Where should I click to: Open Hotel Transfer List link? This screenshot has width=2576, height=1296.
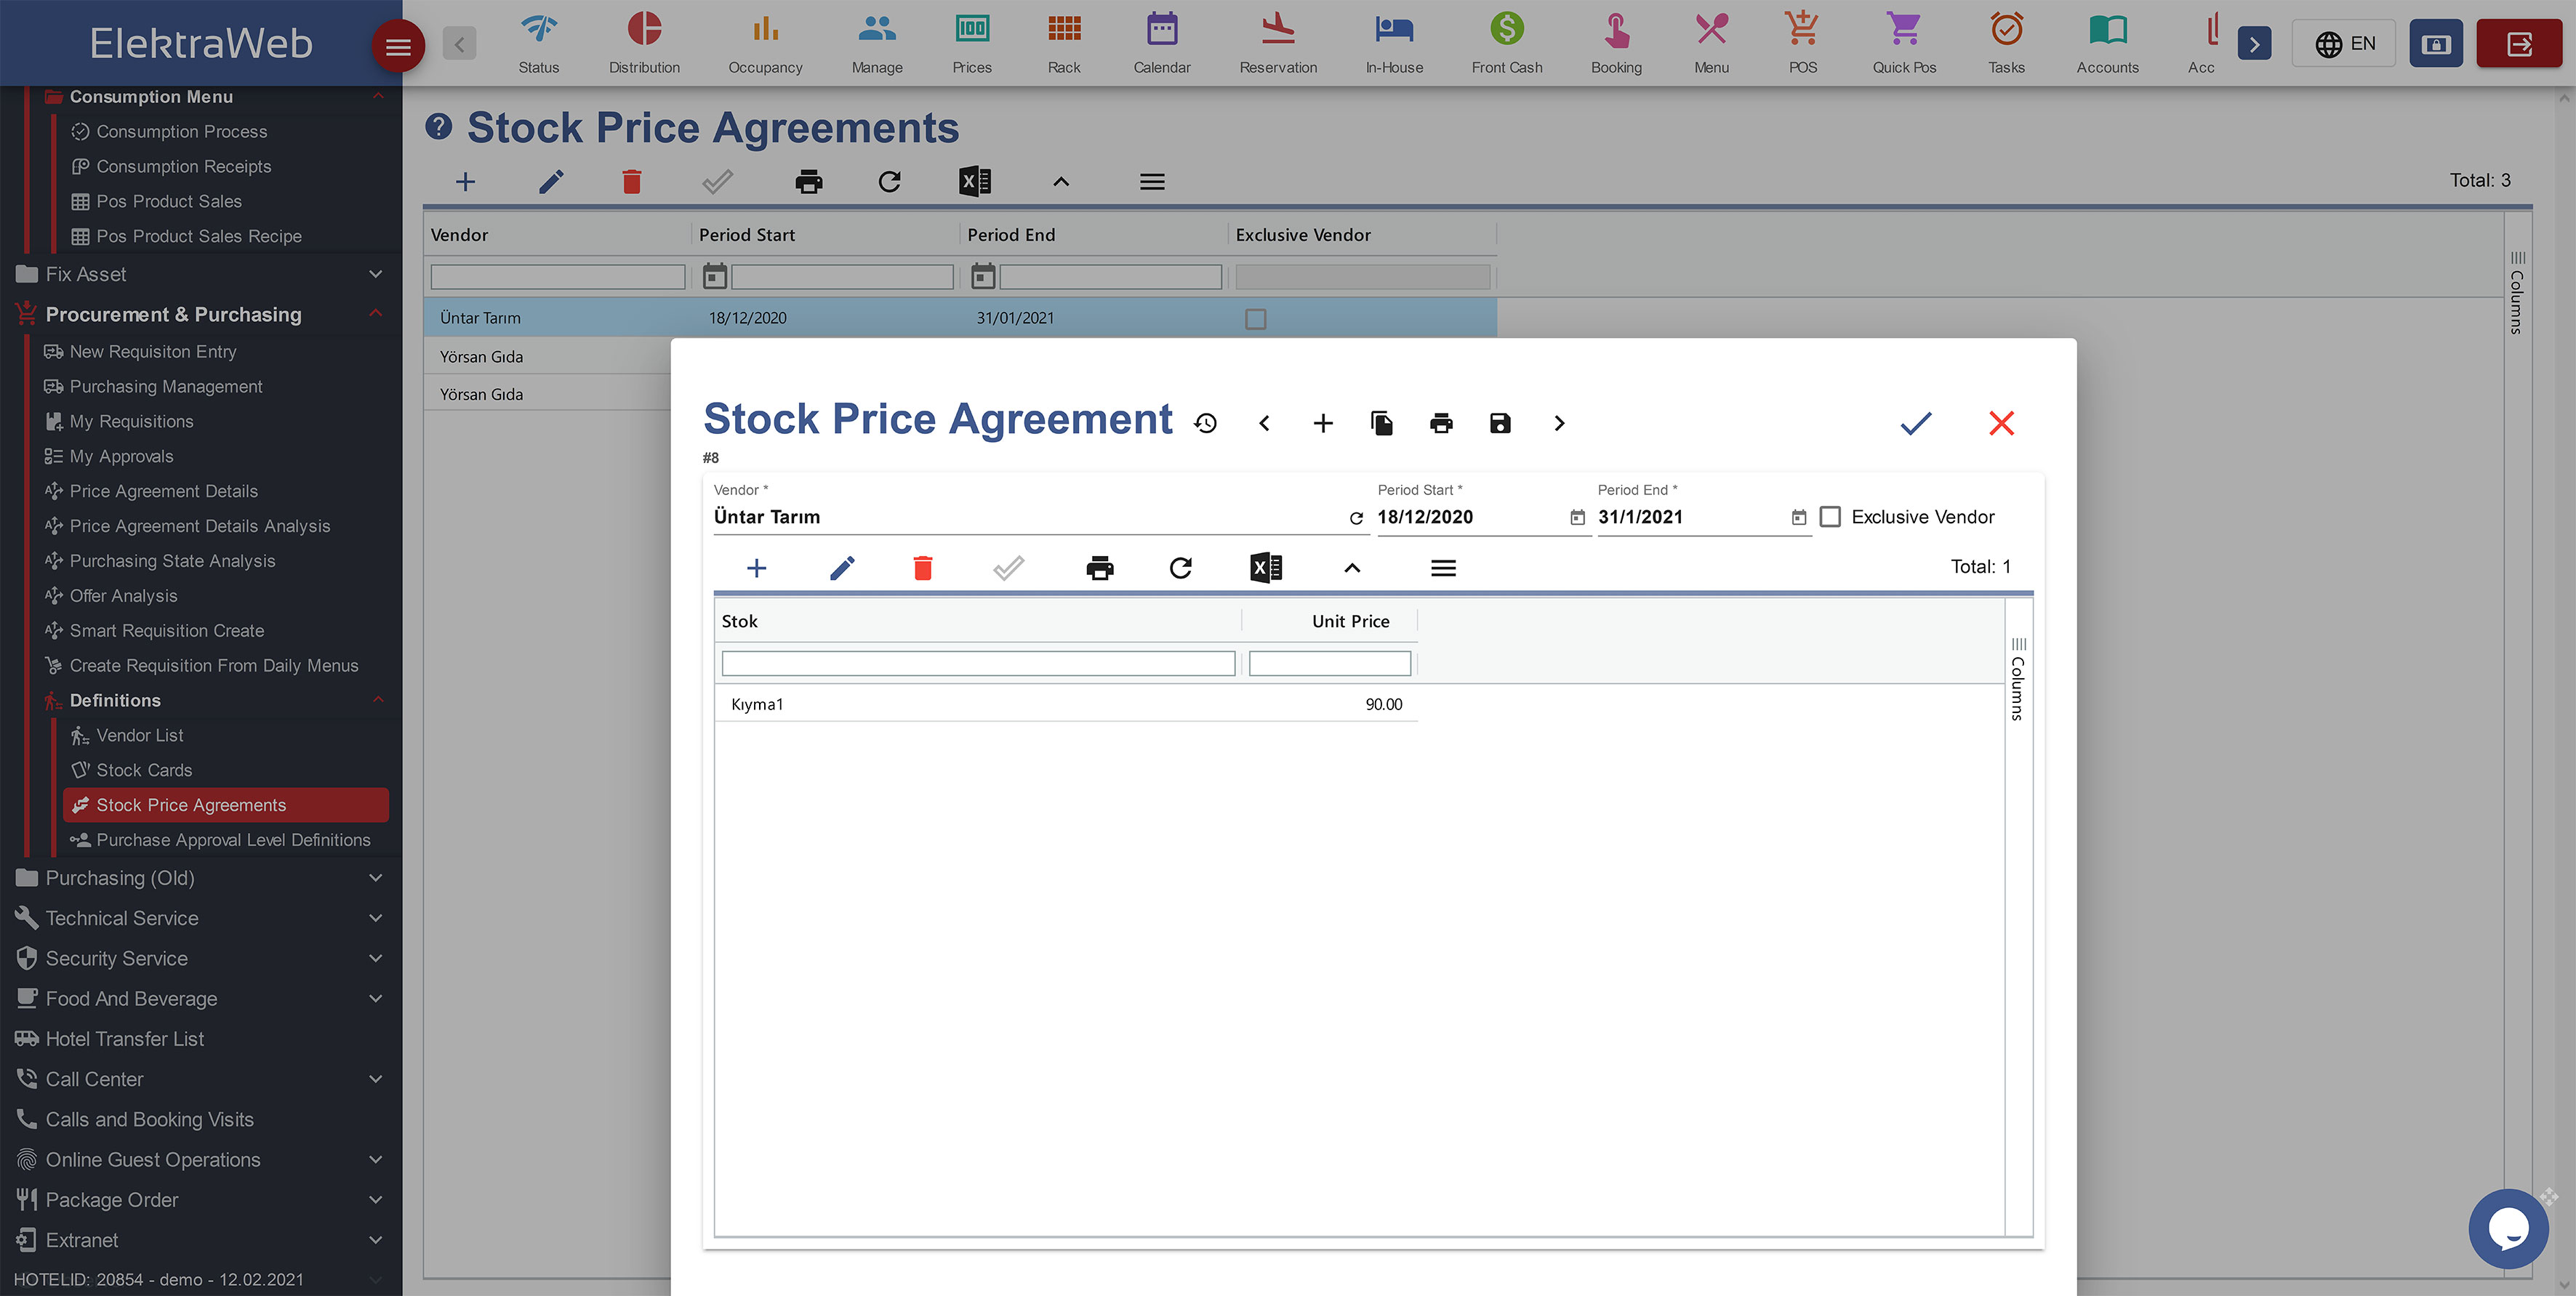(124, 1039)
